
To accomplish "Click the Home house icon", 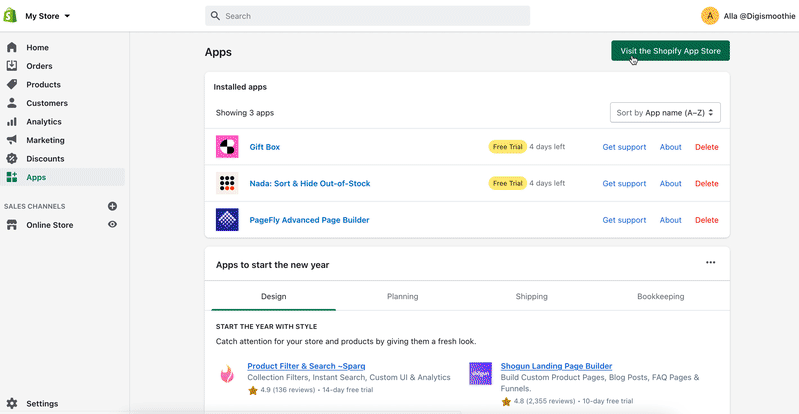I will 12,47.
